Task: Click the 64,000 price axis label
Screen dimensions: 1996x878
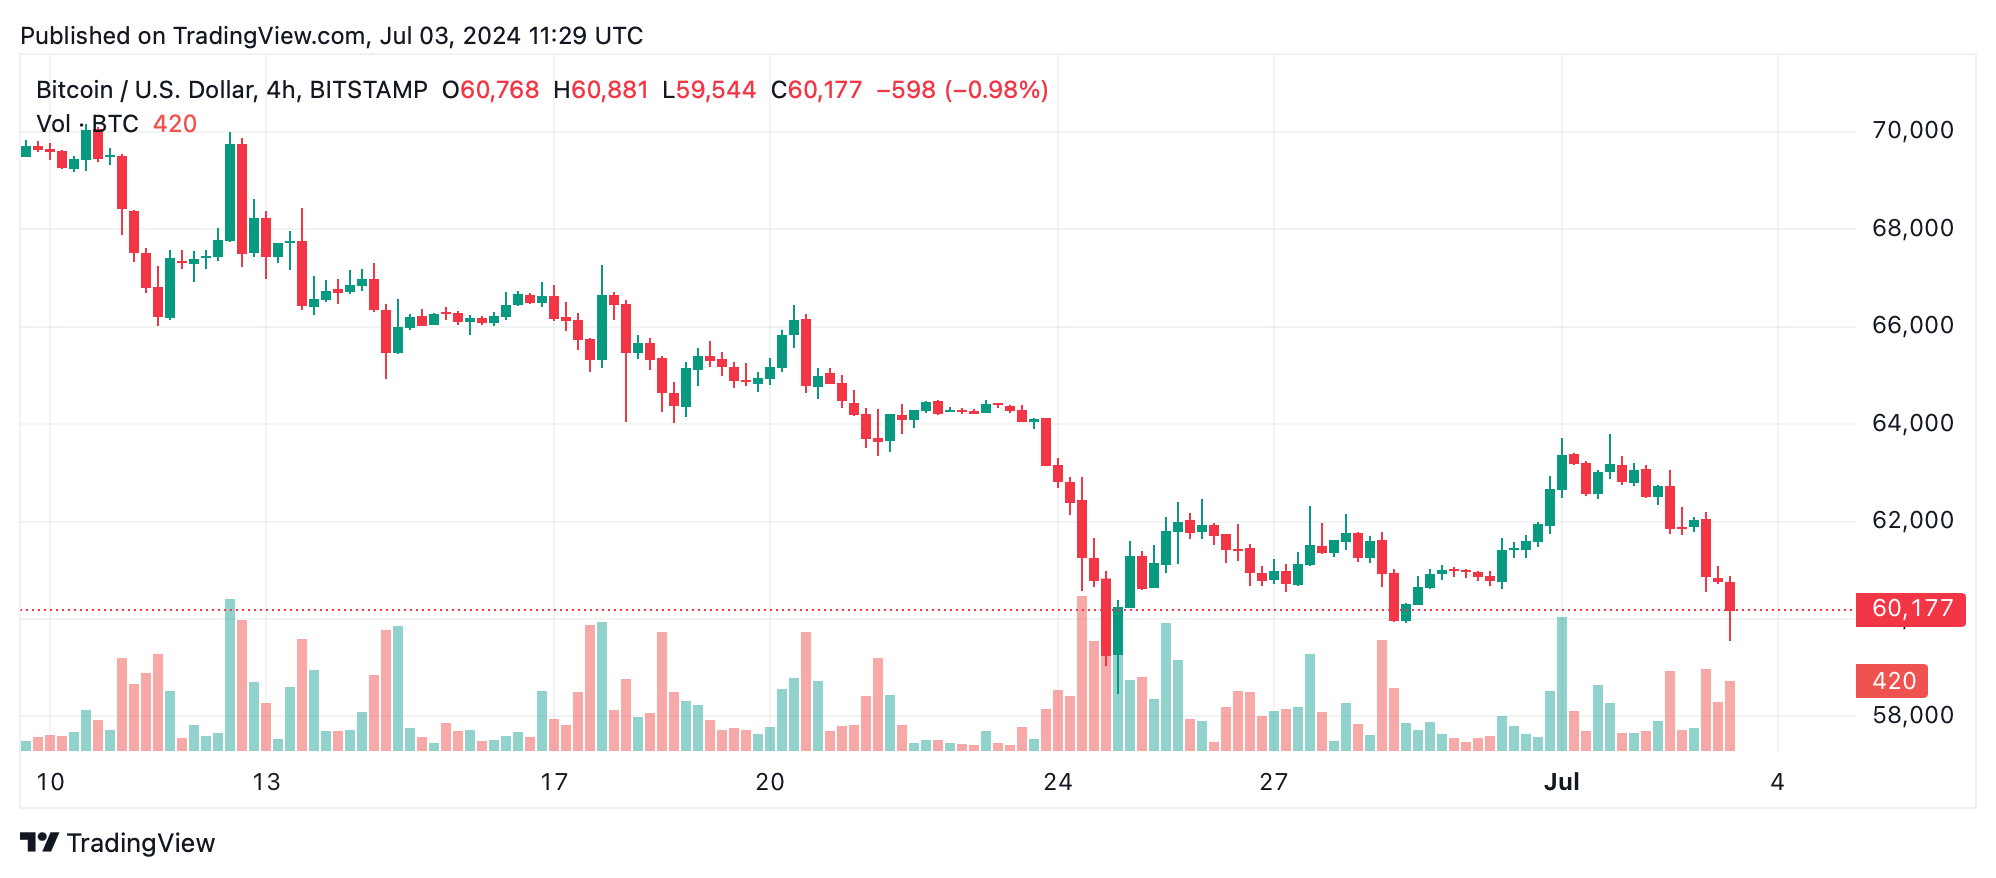Action: click(x=1912, y=423)
